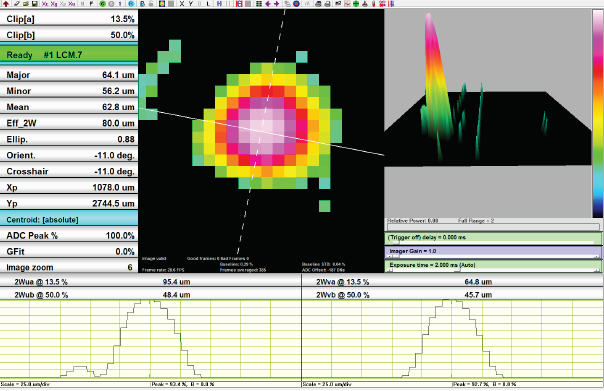The image size is (604, 391).
Task: Click the false-color beam image icon
Action: pyautogui.click(x=162, y=4)
